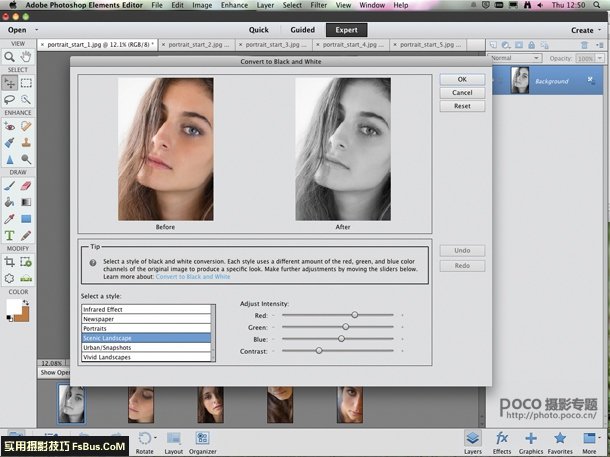Click the Layout icon in bottom bar
Screen dimensions: 610x457
[174, 440]
